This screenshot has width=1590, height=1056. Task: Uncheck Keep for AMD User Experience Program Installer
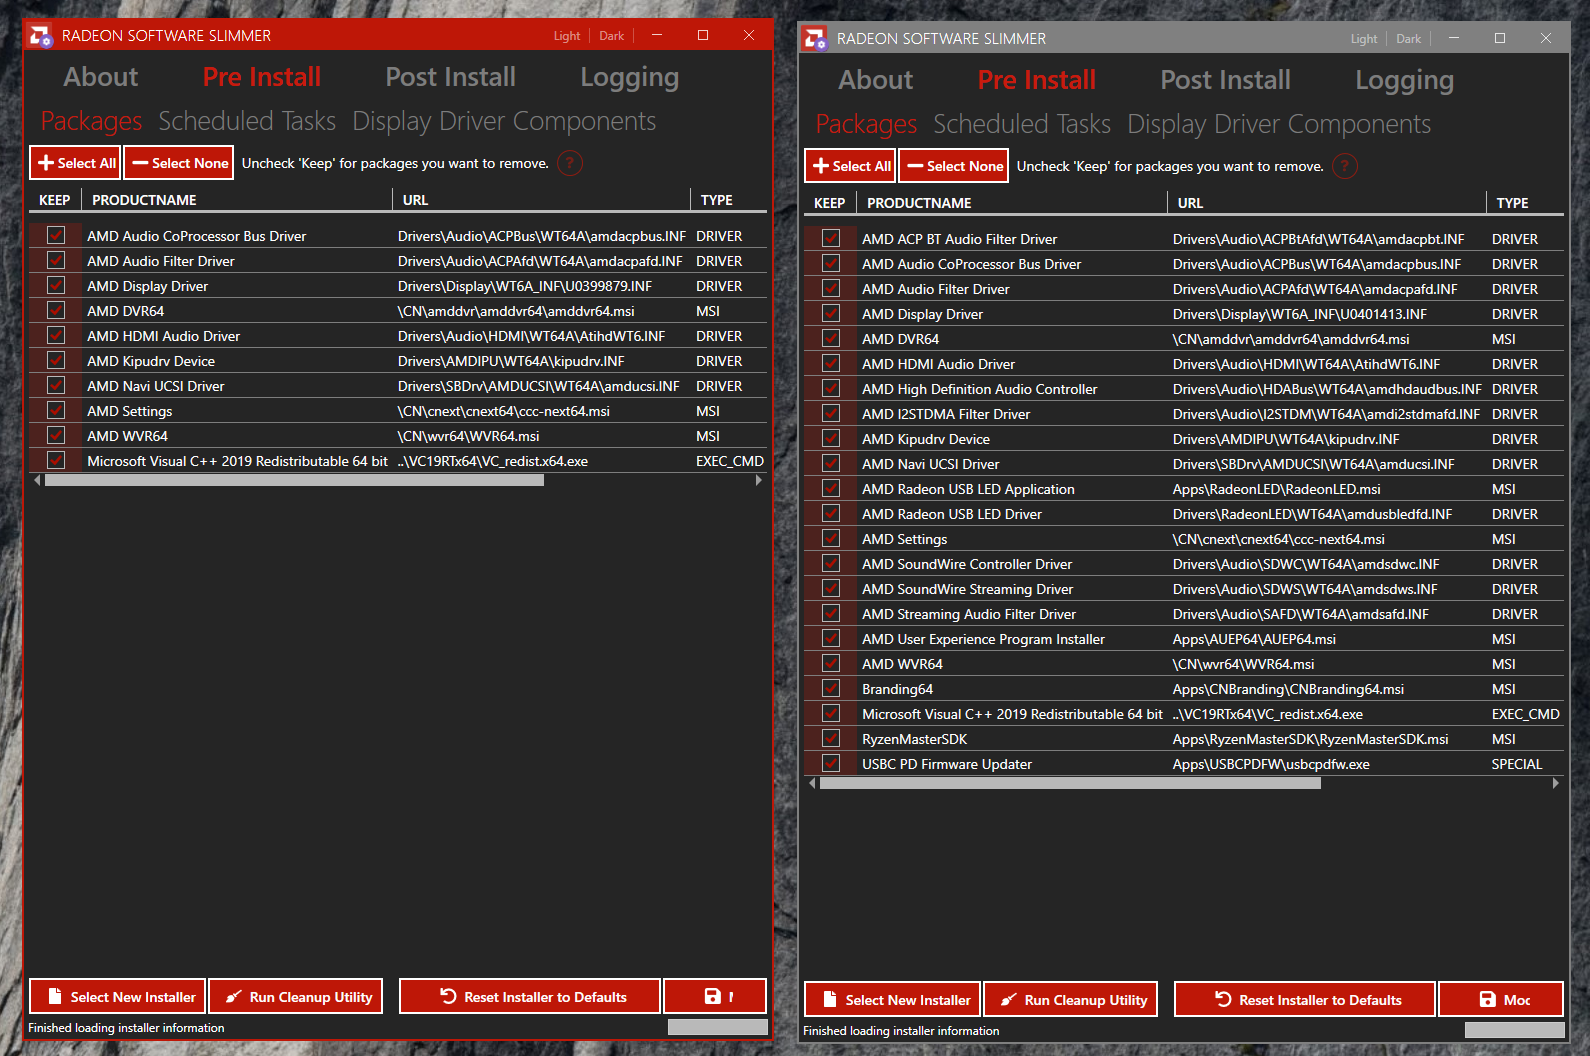click(x=831, y=638)
